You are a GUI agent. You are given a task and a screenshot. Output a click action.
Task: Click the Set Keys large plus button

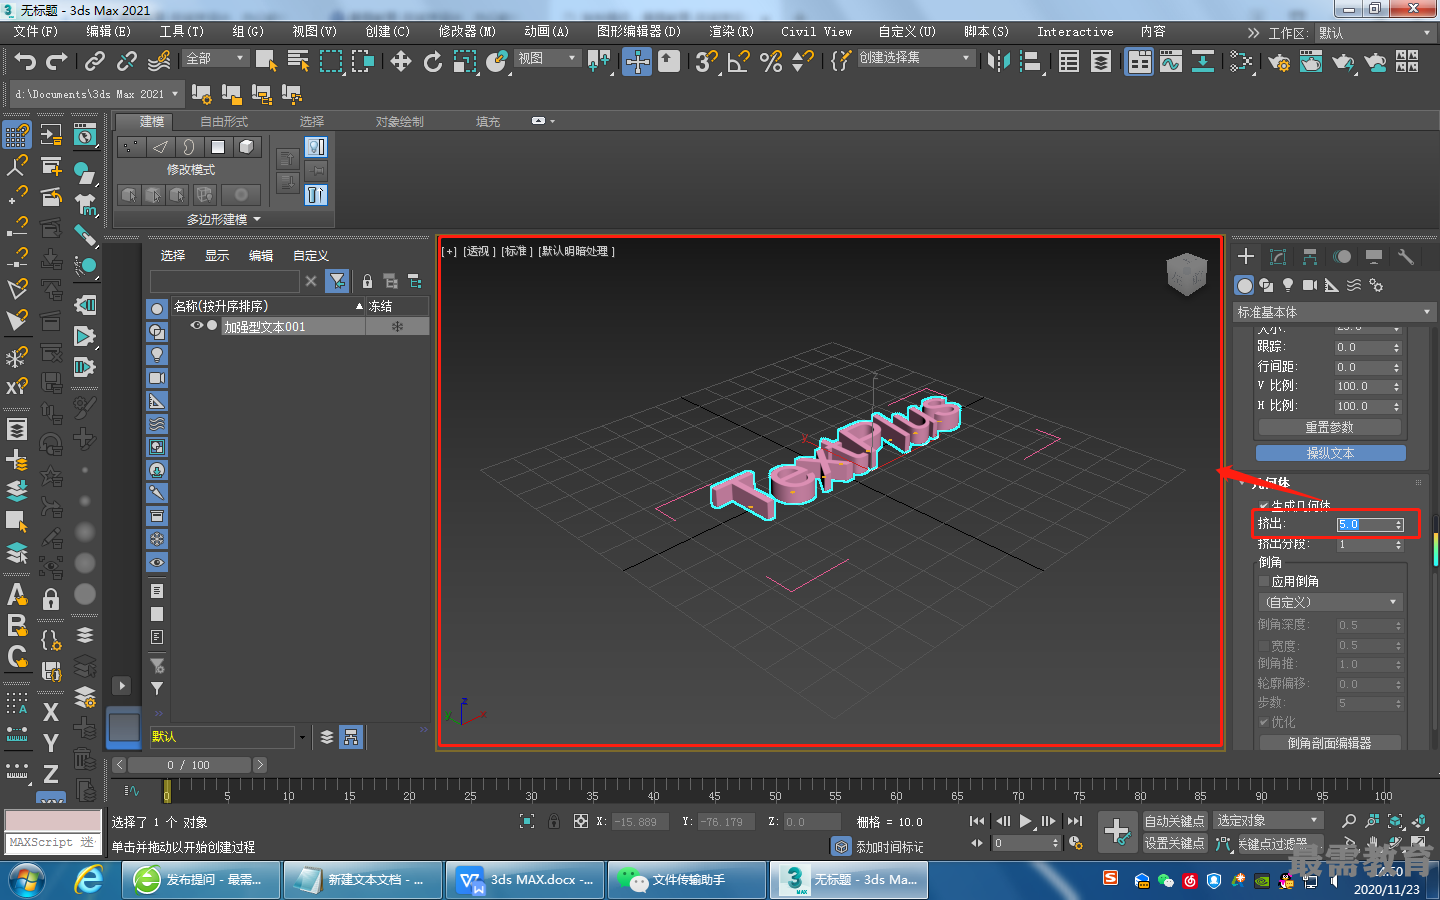click(1117, 831)
